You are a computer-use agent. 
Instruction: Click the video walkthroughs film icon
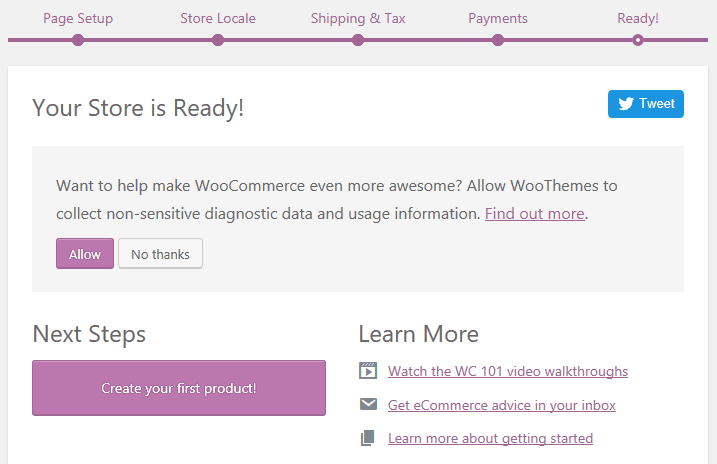tap(368, 371)
